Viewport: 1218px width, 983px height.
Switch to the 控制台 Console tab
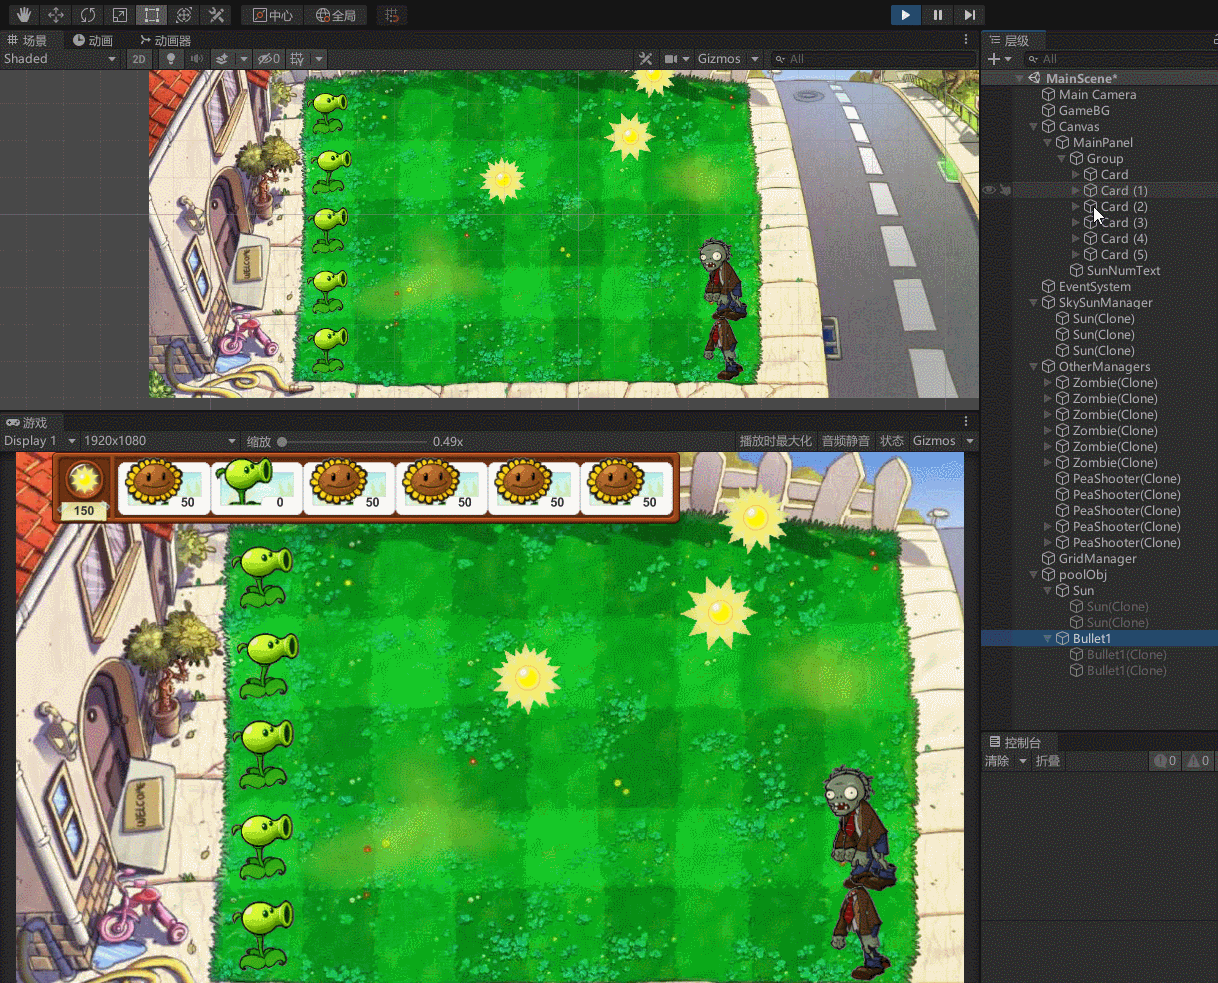click(1015, 742)
